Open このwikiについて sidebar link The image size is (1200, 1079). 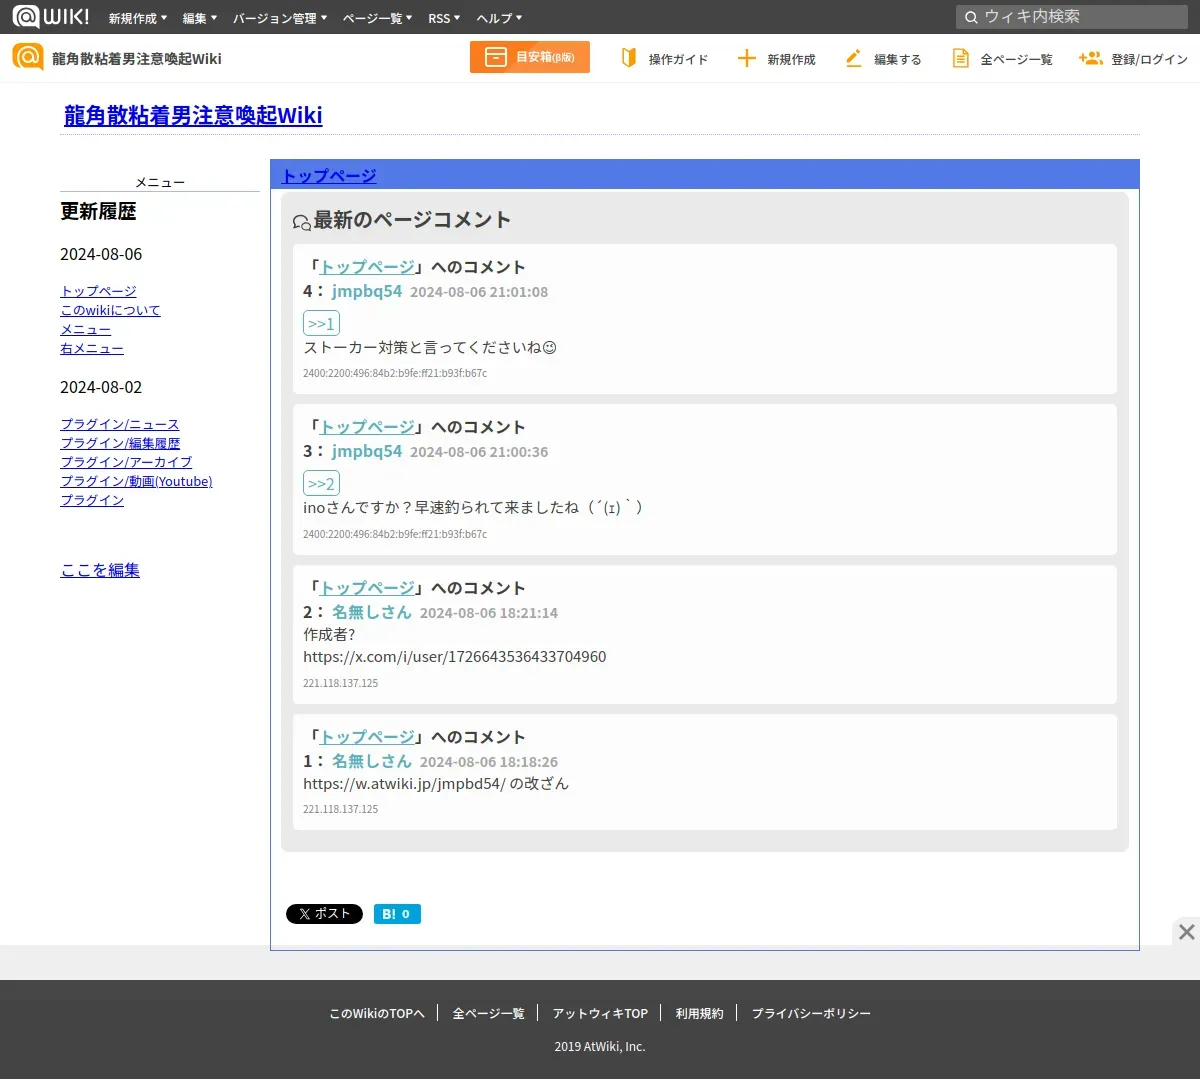pos(110,310)
